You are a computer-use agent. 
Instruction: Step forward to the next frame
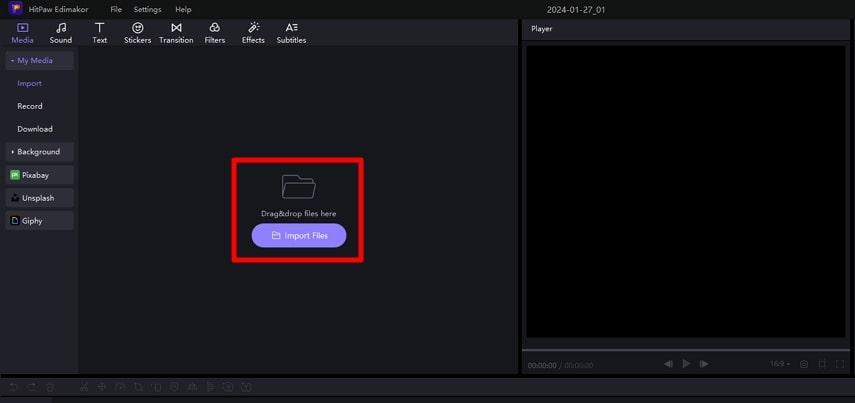(705, 364)
